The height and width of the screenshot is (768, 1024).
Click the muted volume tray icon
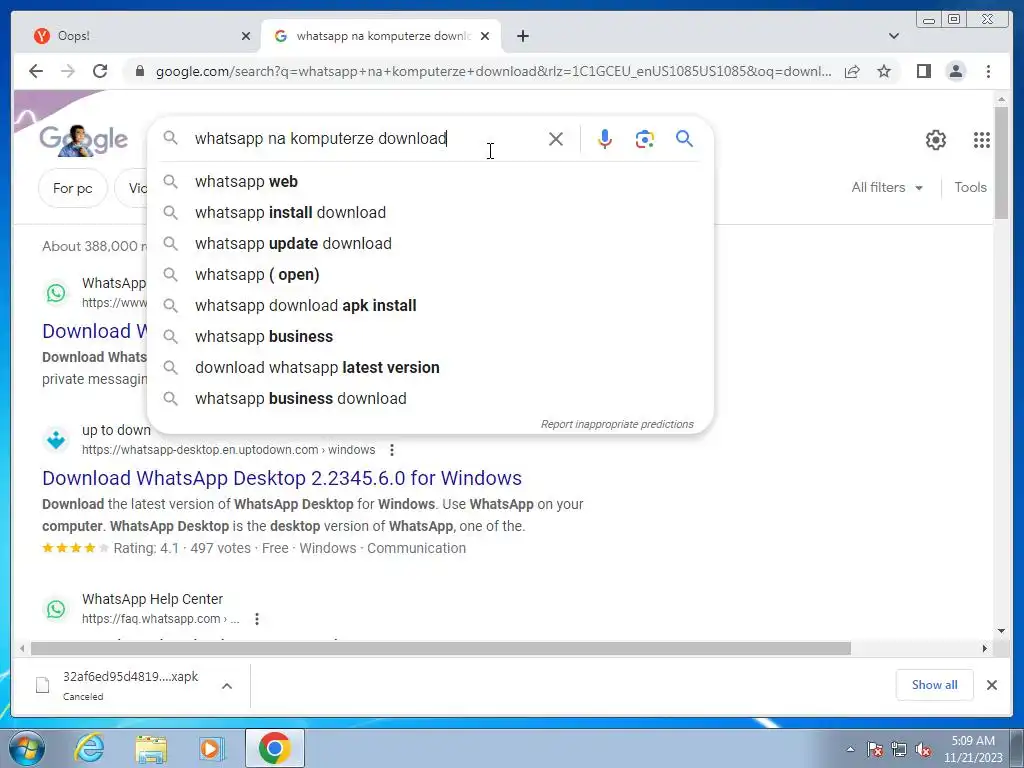[923, 750]
